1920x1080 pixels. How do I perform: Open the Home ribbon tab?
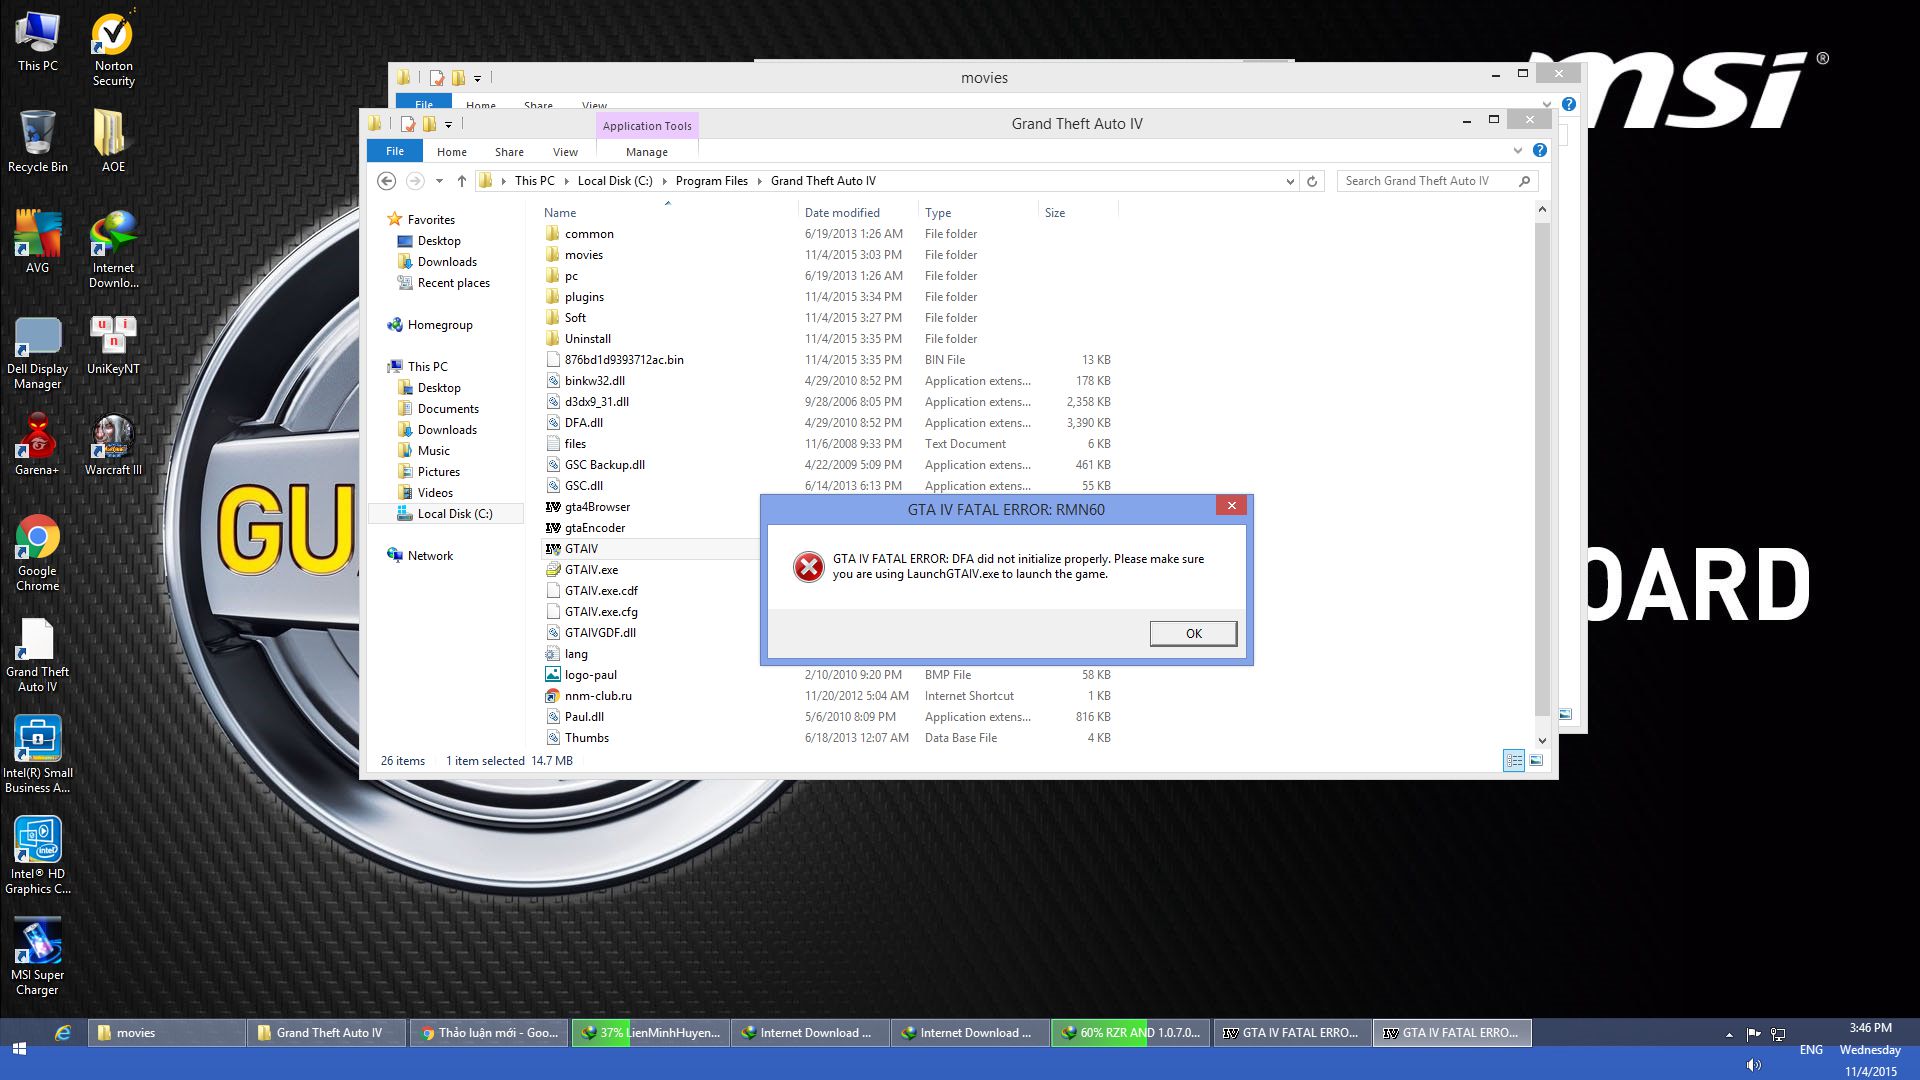(452, 152)
